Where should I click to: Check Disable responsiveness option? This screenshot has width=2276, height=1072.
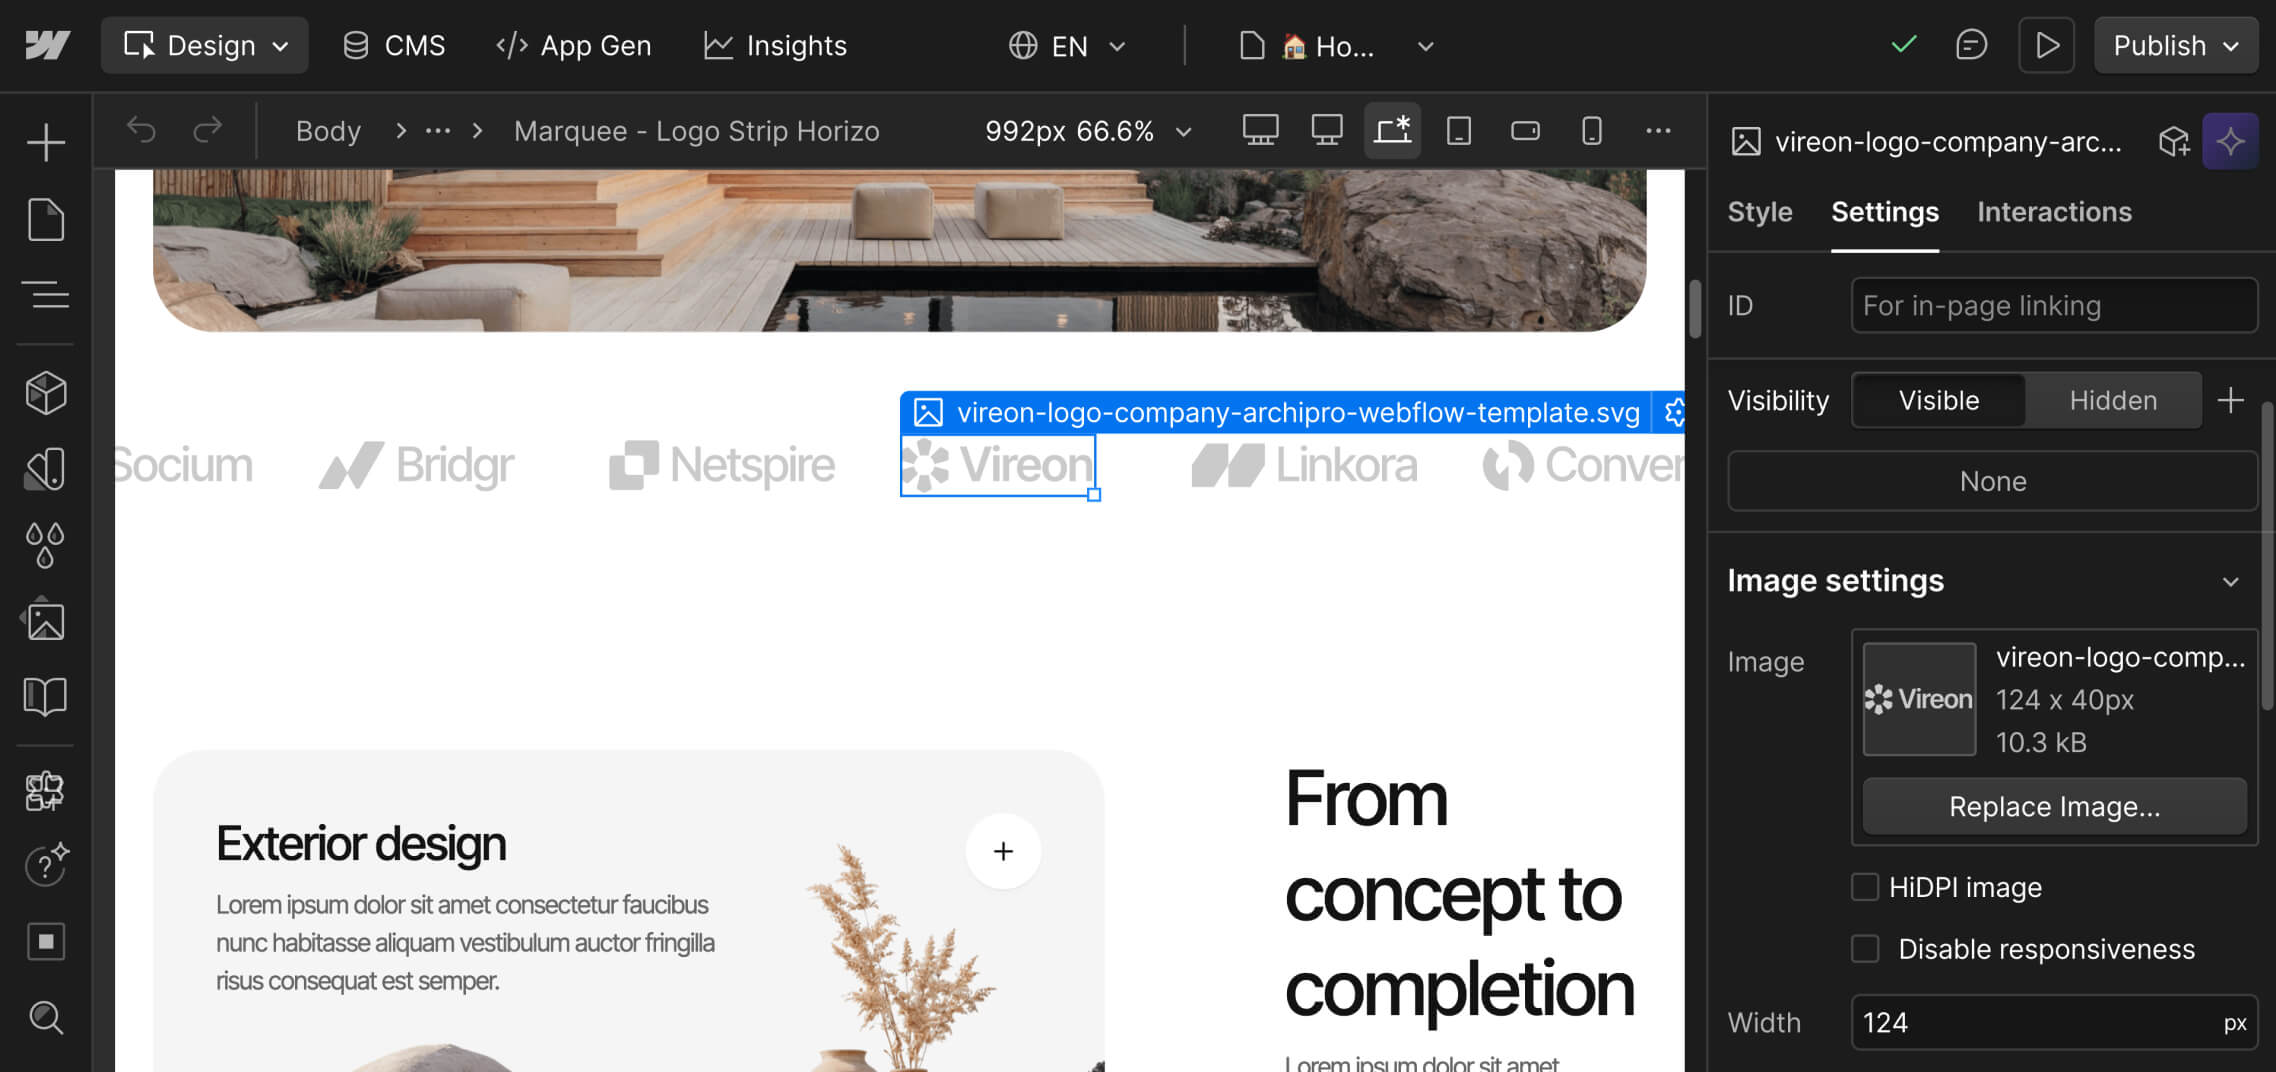tap(1865, 948)
